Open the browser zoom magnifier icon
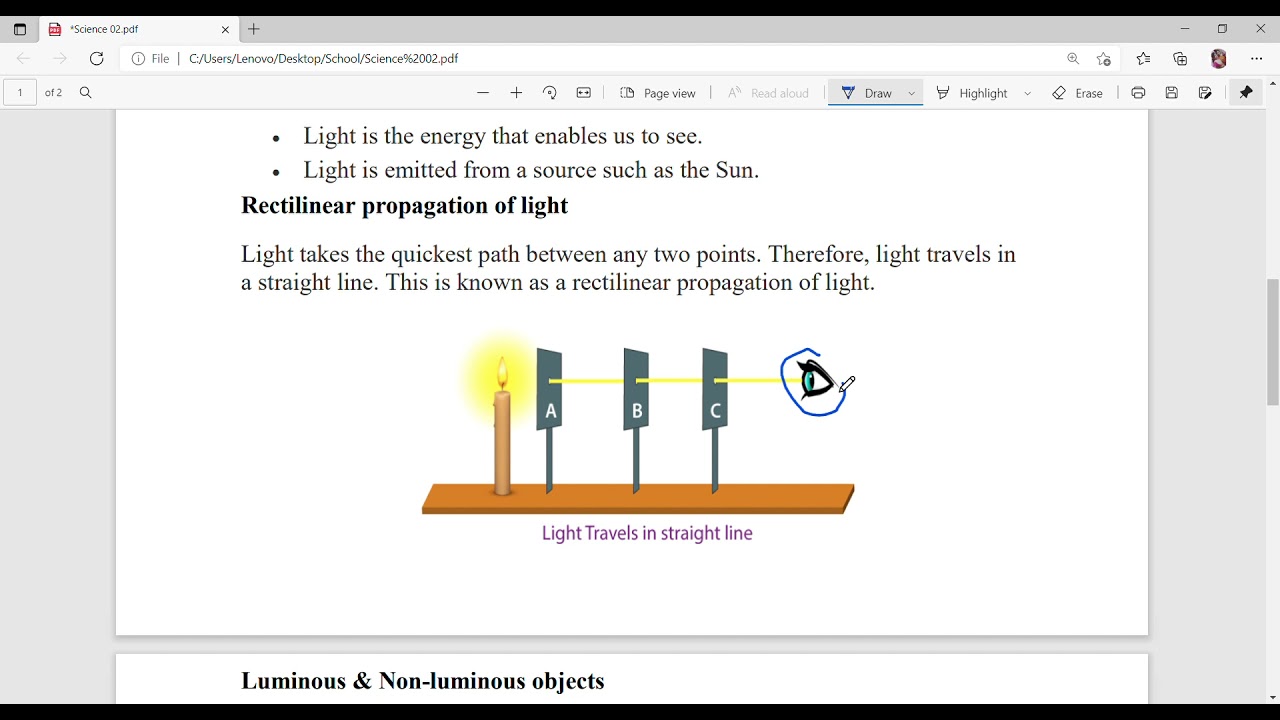The width and height of the screenshot is (1280, 720). [1073, 59]
